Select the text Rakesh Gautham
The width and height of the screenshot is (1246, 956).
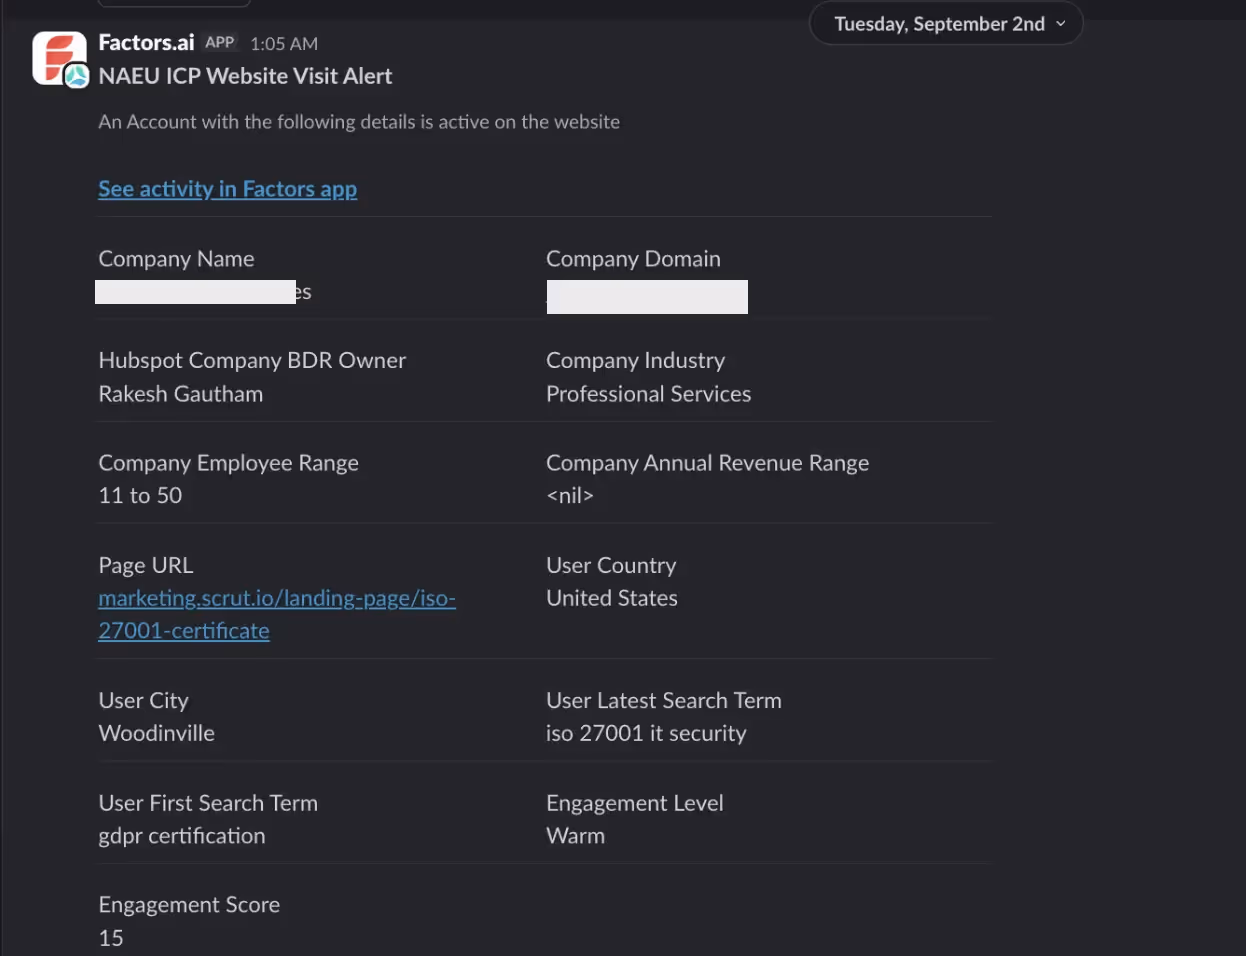tap(181, 394)
